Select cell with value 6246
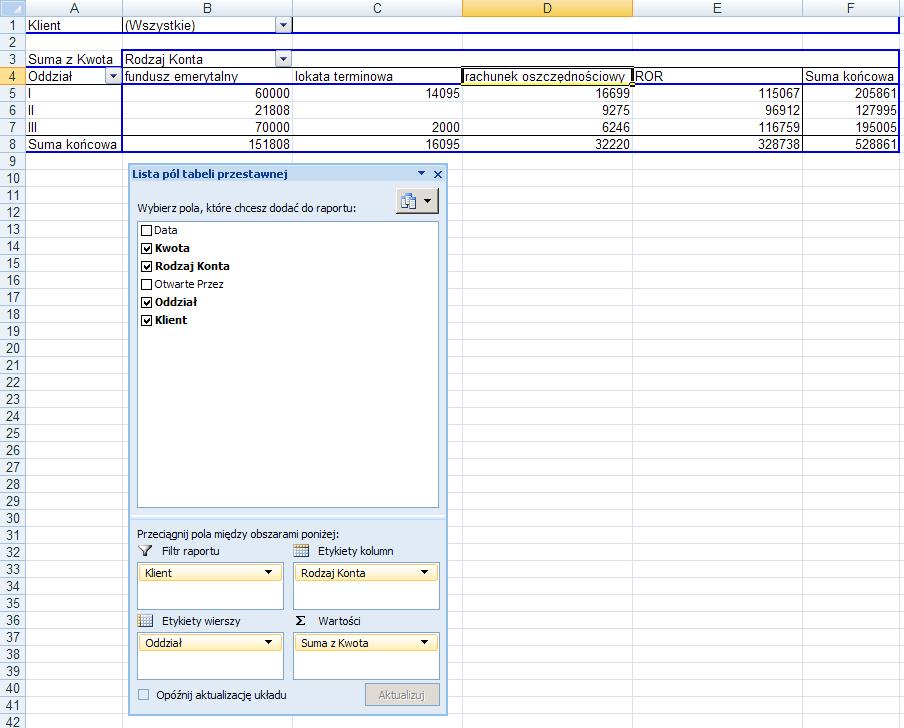 coord(547,127)
